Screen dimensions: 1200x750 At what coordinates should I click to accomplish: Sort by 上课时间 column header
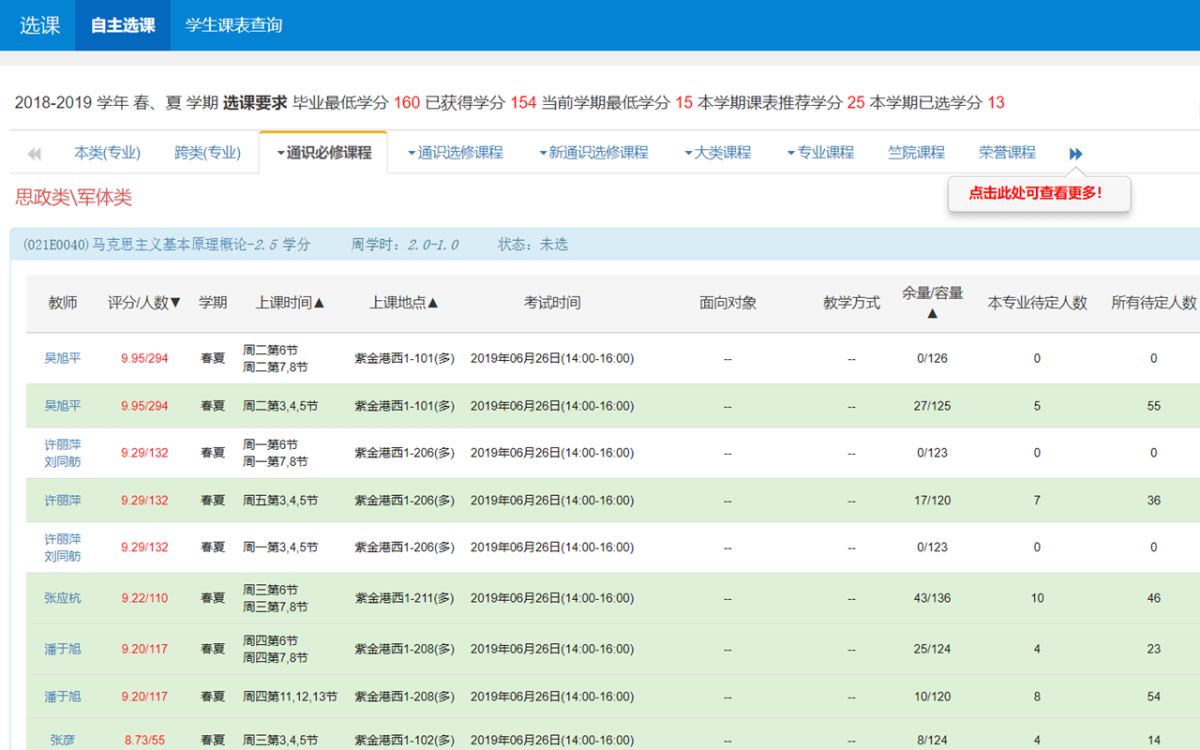pyautogui.click(x=290, y=303)
